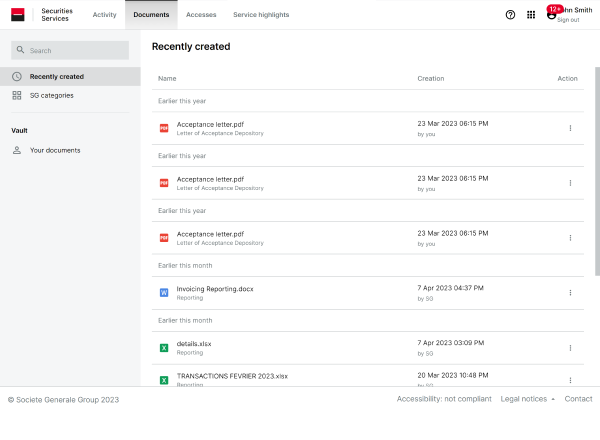
Task: Switch to the Activity tab
Action: (104, 15)
